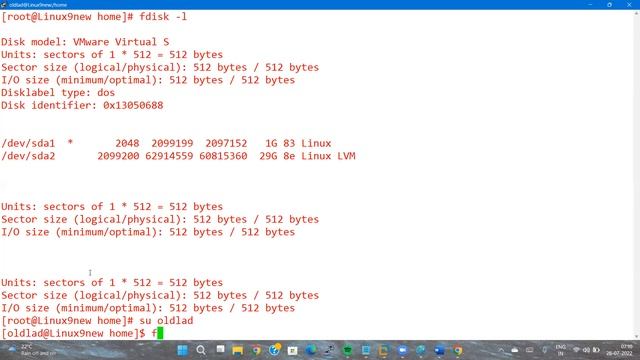Click the green terminal cursor block
The height and width of the screenshot is (360, 640).
click(160, 333)
